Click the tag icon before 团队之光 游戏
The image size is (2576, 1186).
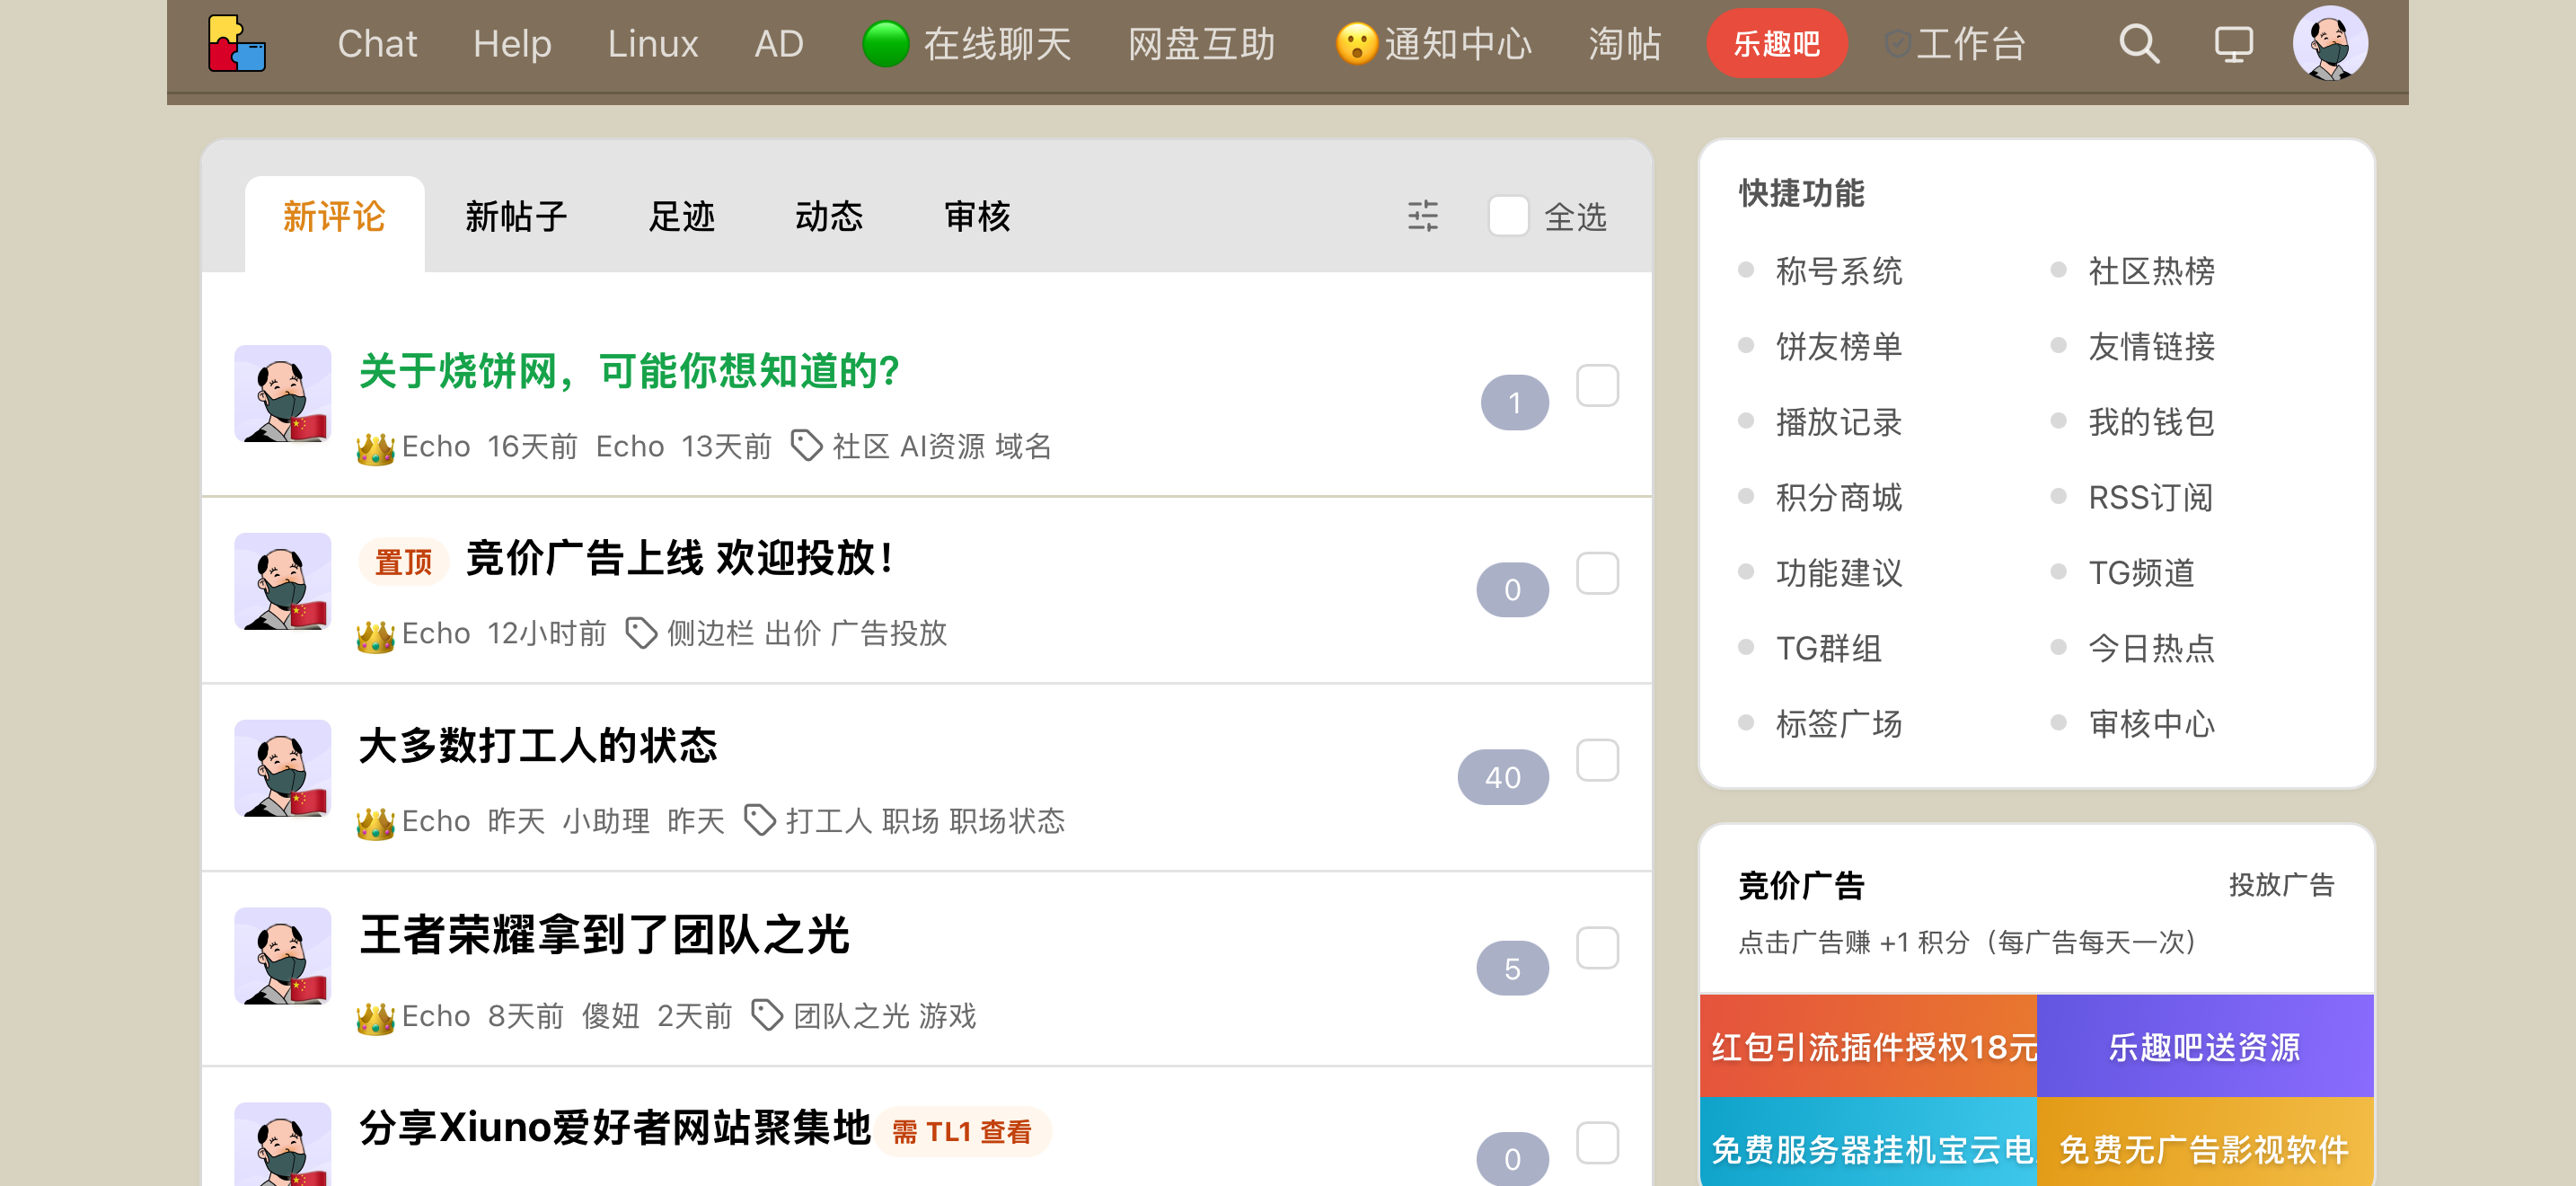coord(767,1015)
